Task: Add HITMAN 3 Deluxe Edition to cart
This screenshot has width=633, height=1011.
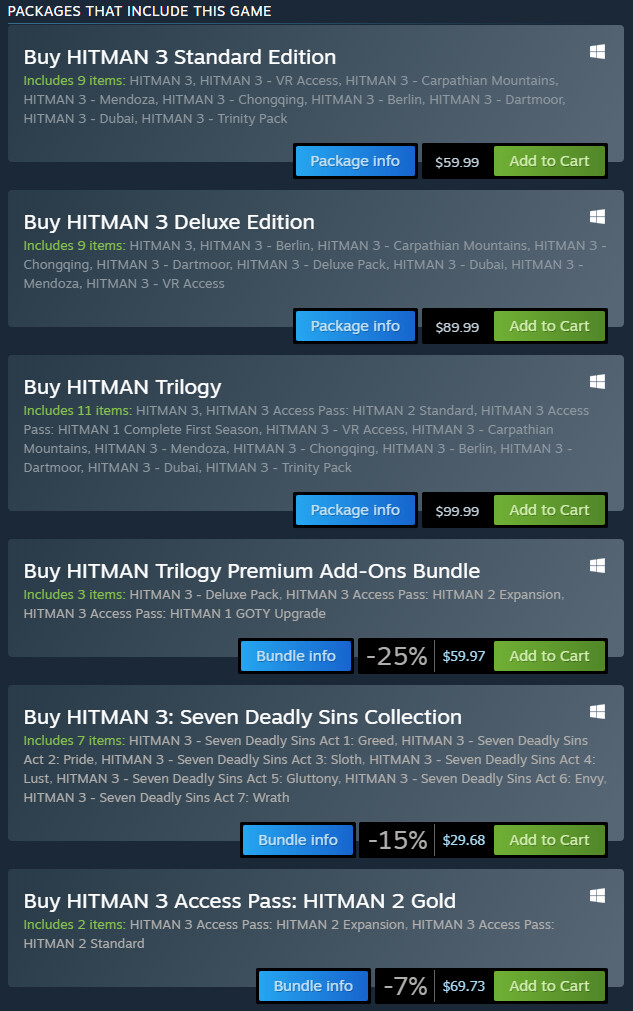Action: [549, 326]
